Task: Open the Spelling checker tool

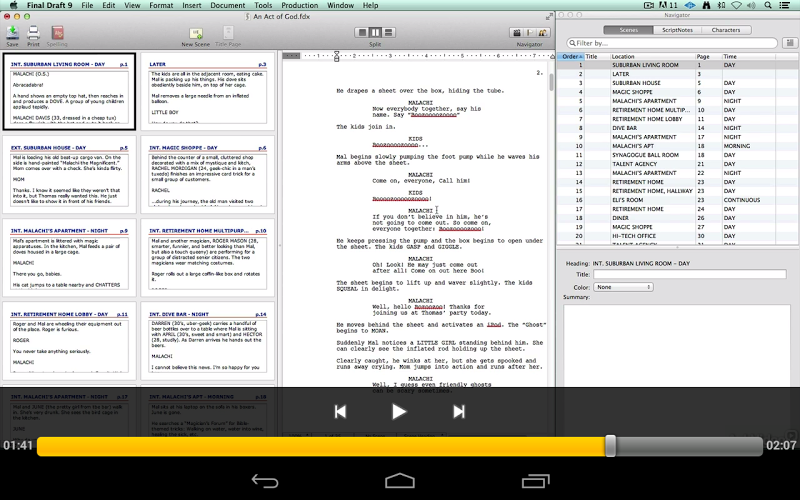Action: pyautogui.click(x=57, y=33)
